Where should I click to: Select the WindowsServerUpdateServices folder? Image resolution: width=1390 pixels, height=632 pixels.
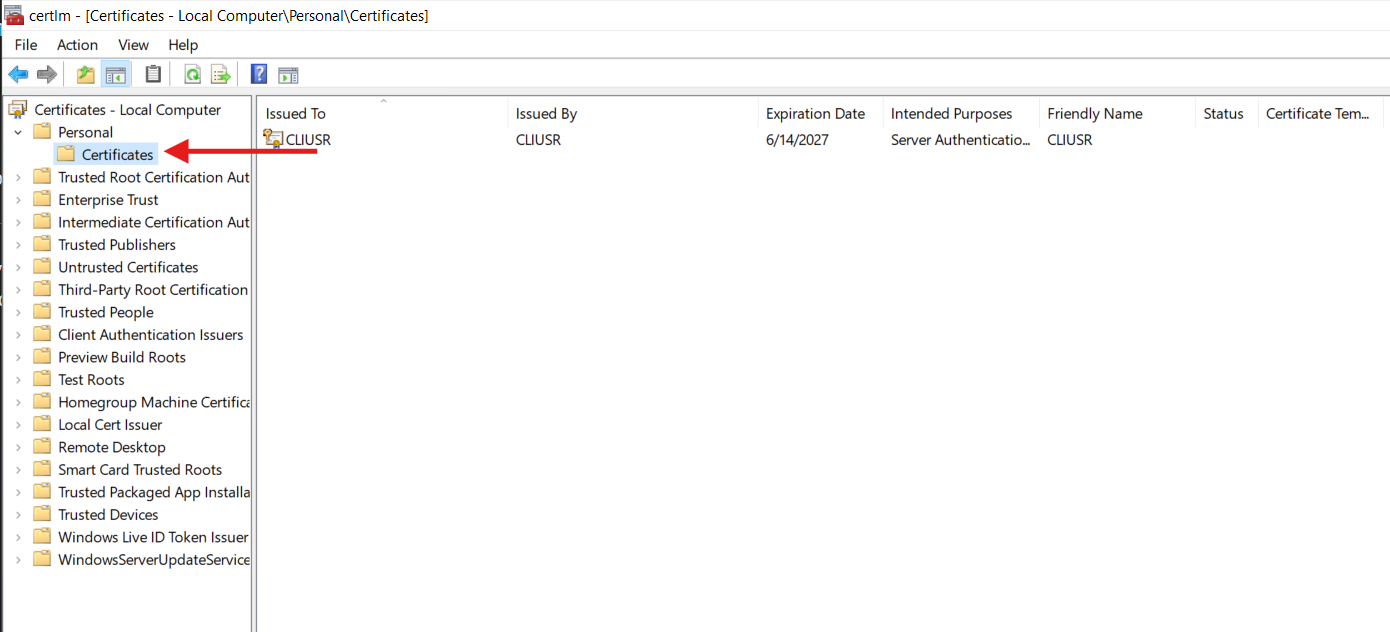coord(153,560)
